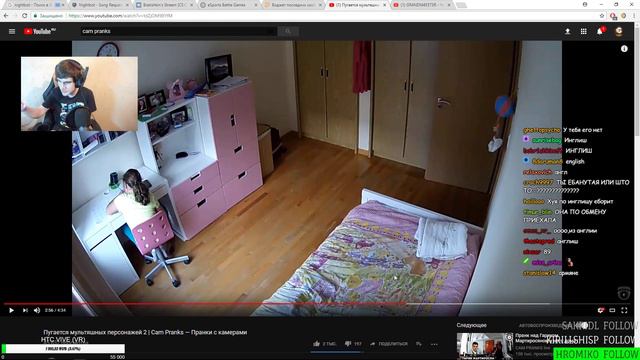Click the secure lock site info icon
The height and width of the screenshot is (360, 640).
[x=36, y=16]
